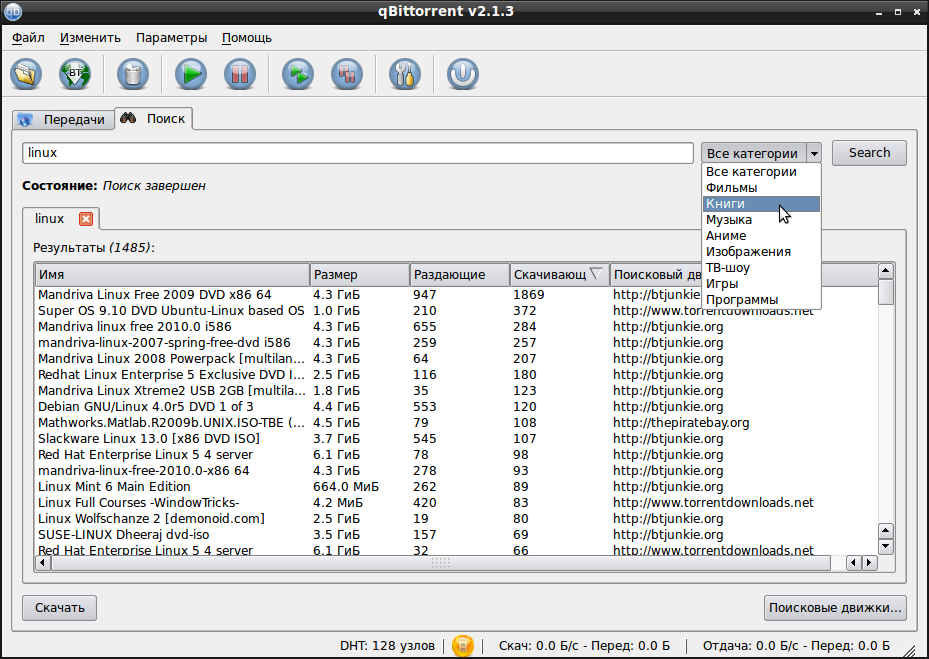This screenshot has width=929, height=659.
Task: Click the add torrent from URL globe icon
Action: click(x=75, y=74)
